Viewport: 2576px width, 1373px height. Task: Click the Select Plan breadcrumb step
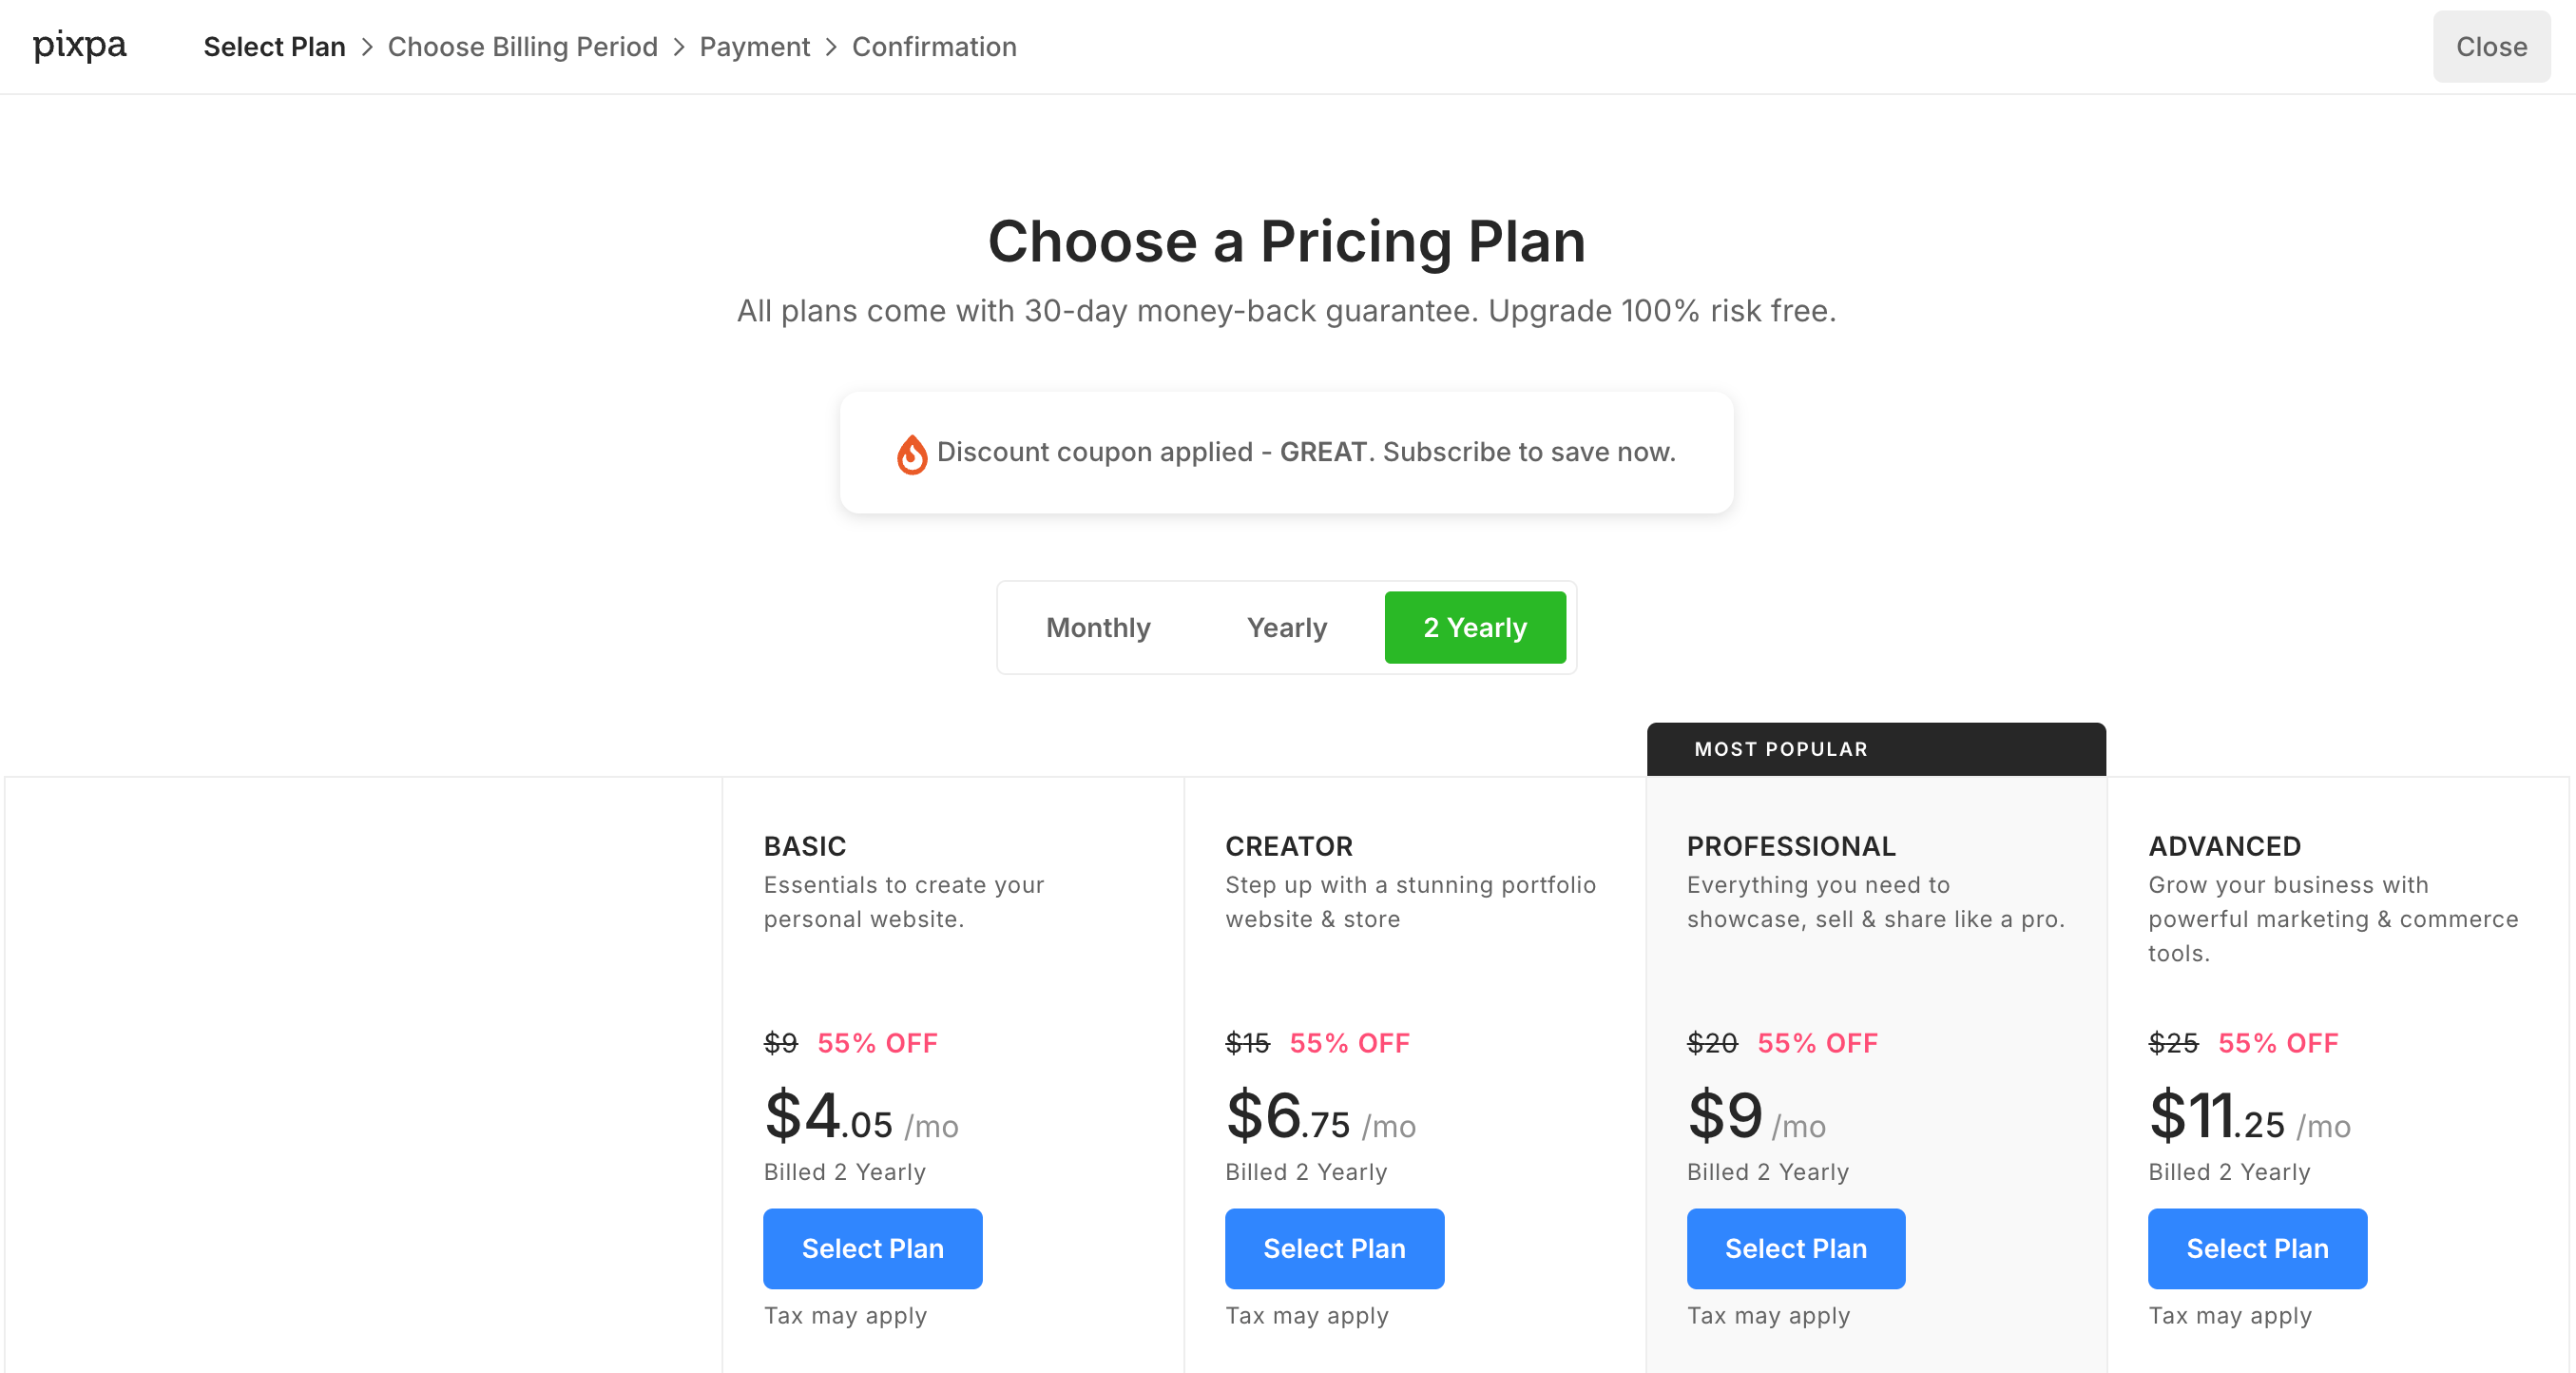coord(274,47)
